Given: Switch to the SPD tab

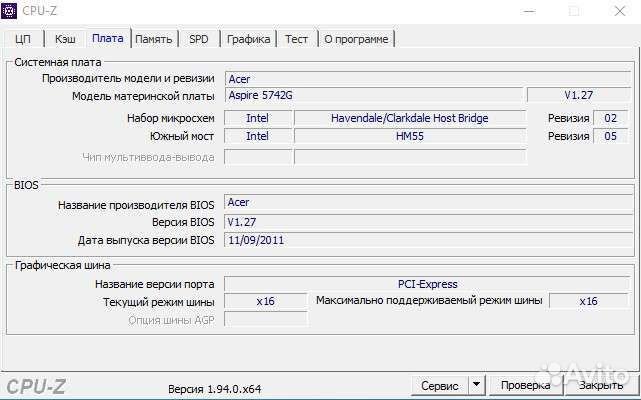Looking at the screenshot, I should tap(199, 39).
